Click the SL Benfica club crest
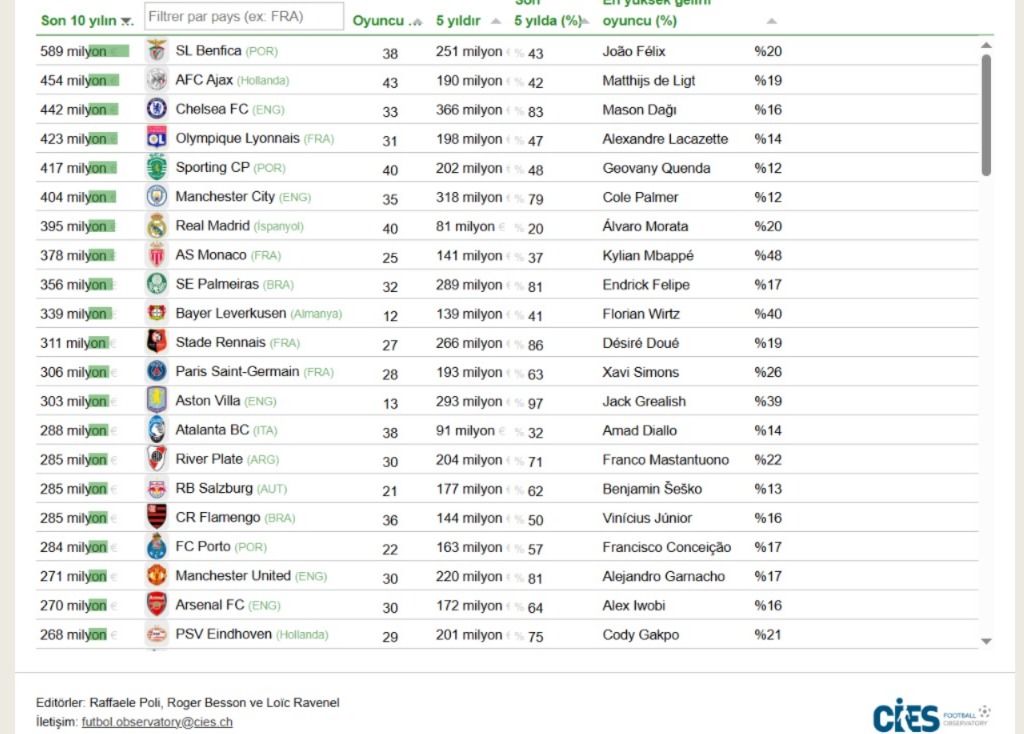This screenshot has height=734, width=1024. pyautogui.click(x=157, y=51)
